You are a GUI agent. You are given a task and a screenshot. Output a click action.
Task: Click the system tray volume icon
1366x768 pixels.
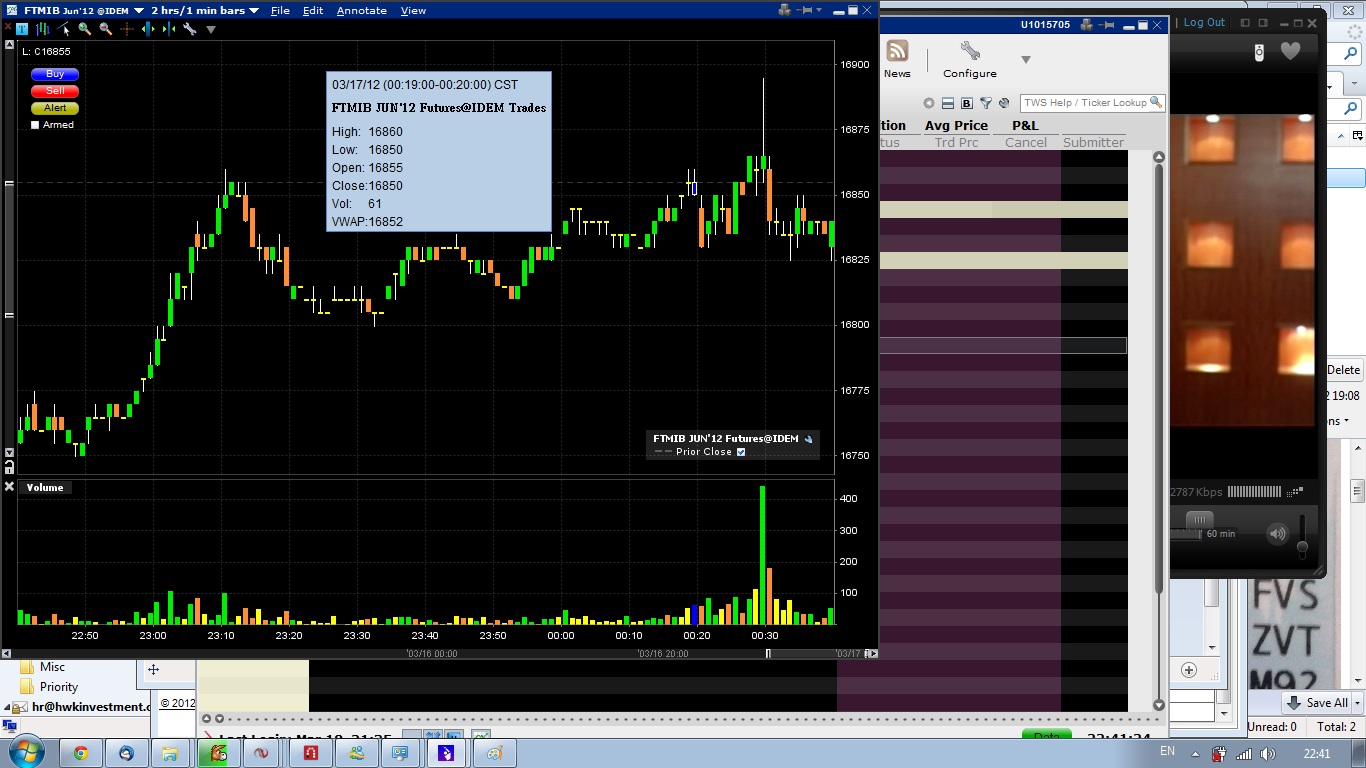tap(1269, 753)
